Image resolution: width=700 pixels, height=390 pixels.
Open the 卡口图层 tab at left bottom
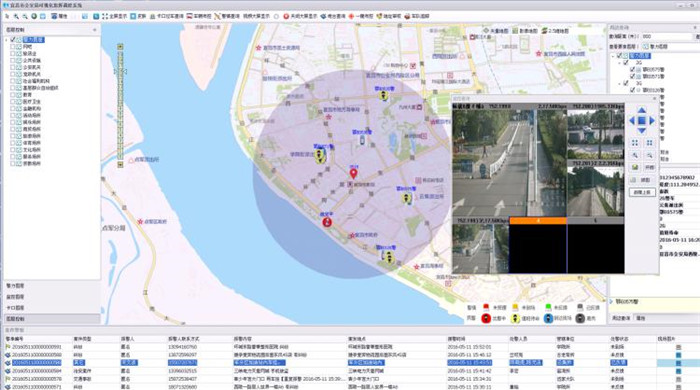coord(52,308)
